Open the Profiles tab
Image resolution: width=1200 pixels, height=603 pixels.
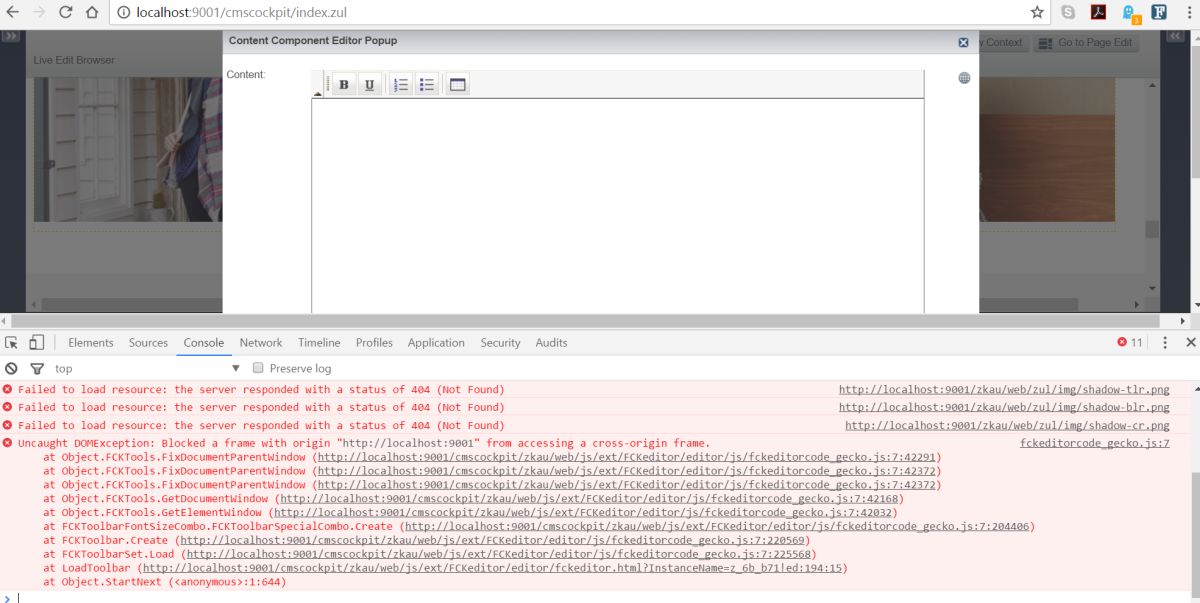click(x=374, y=342)
